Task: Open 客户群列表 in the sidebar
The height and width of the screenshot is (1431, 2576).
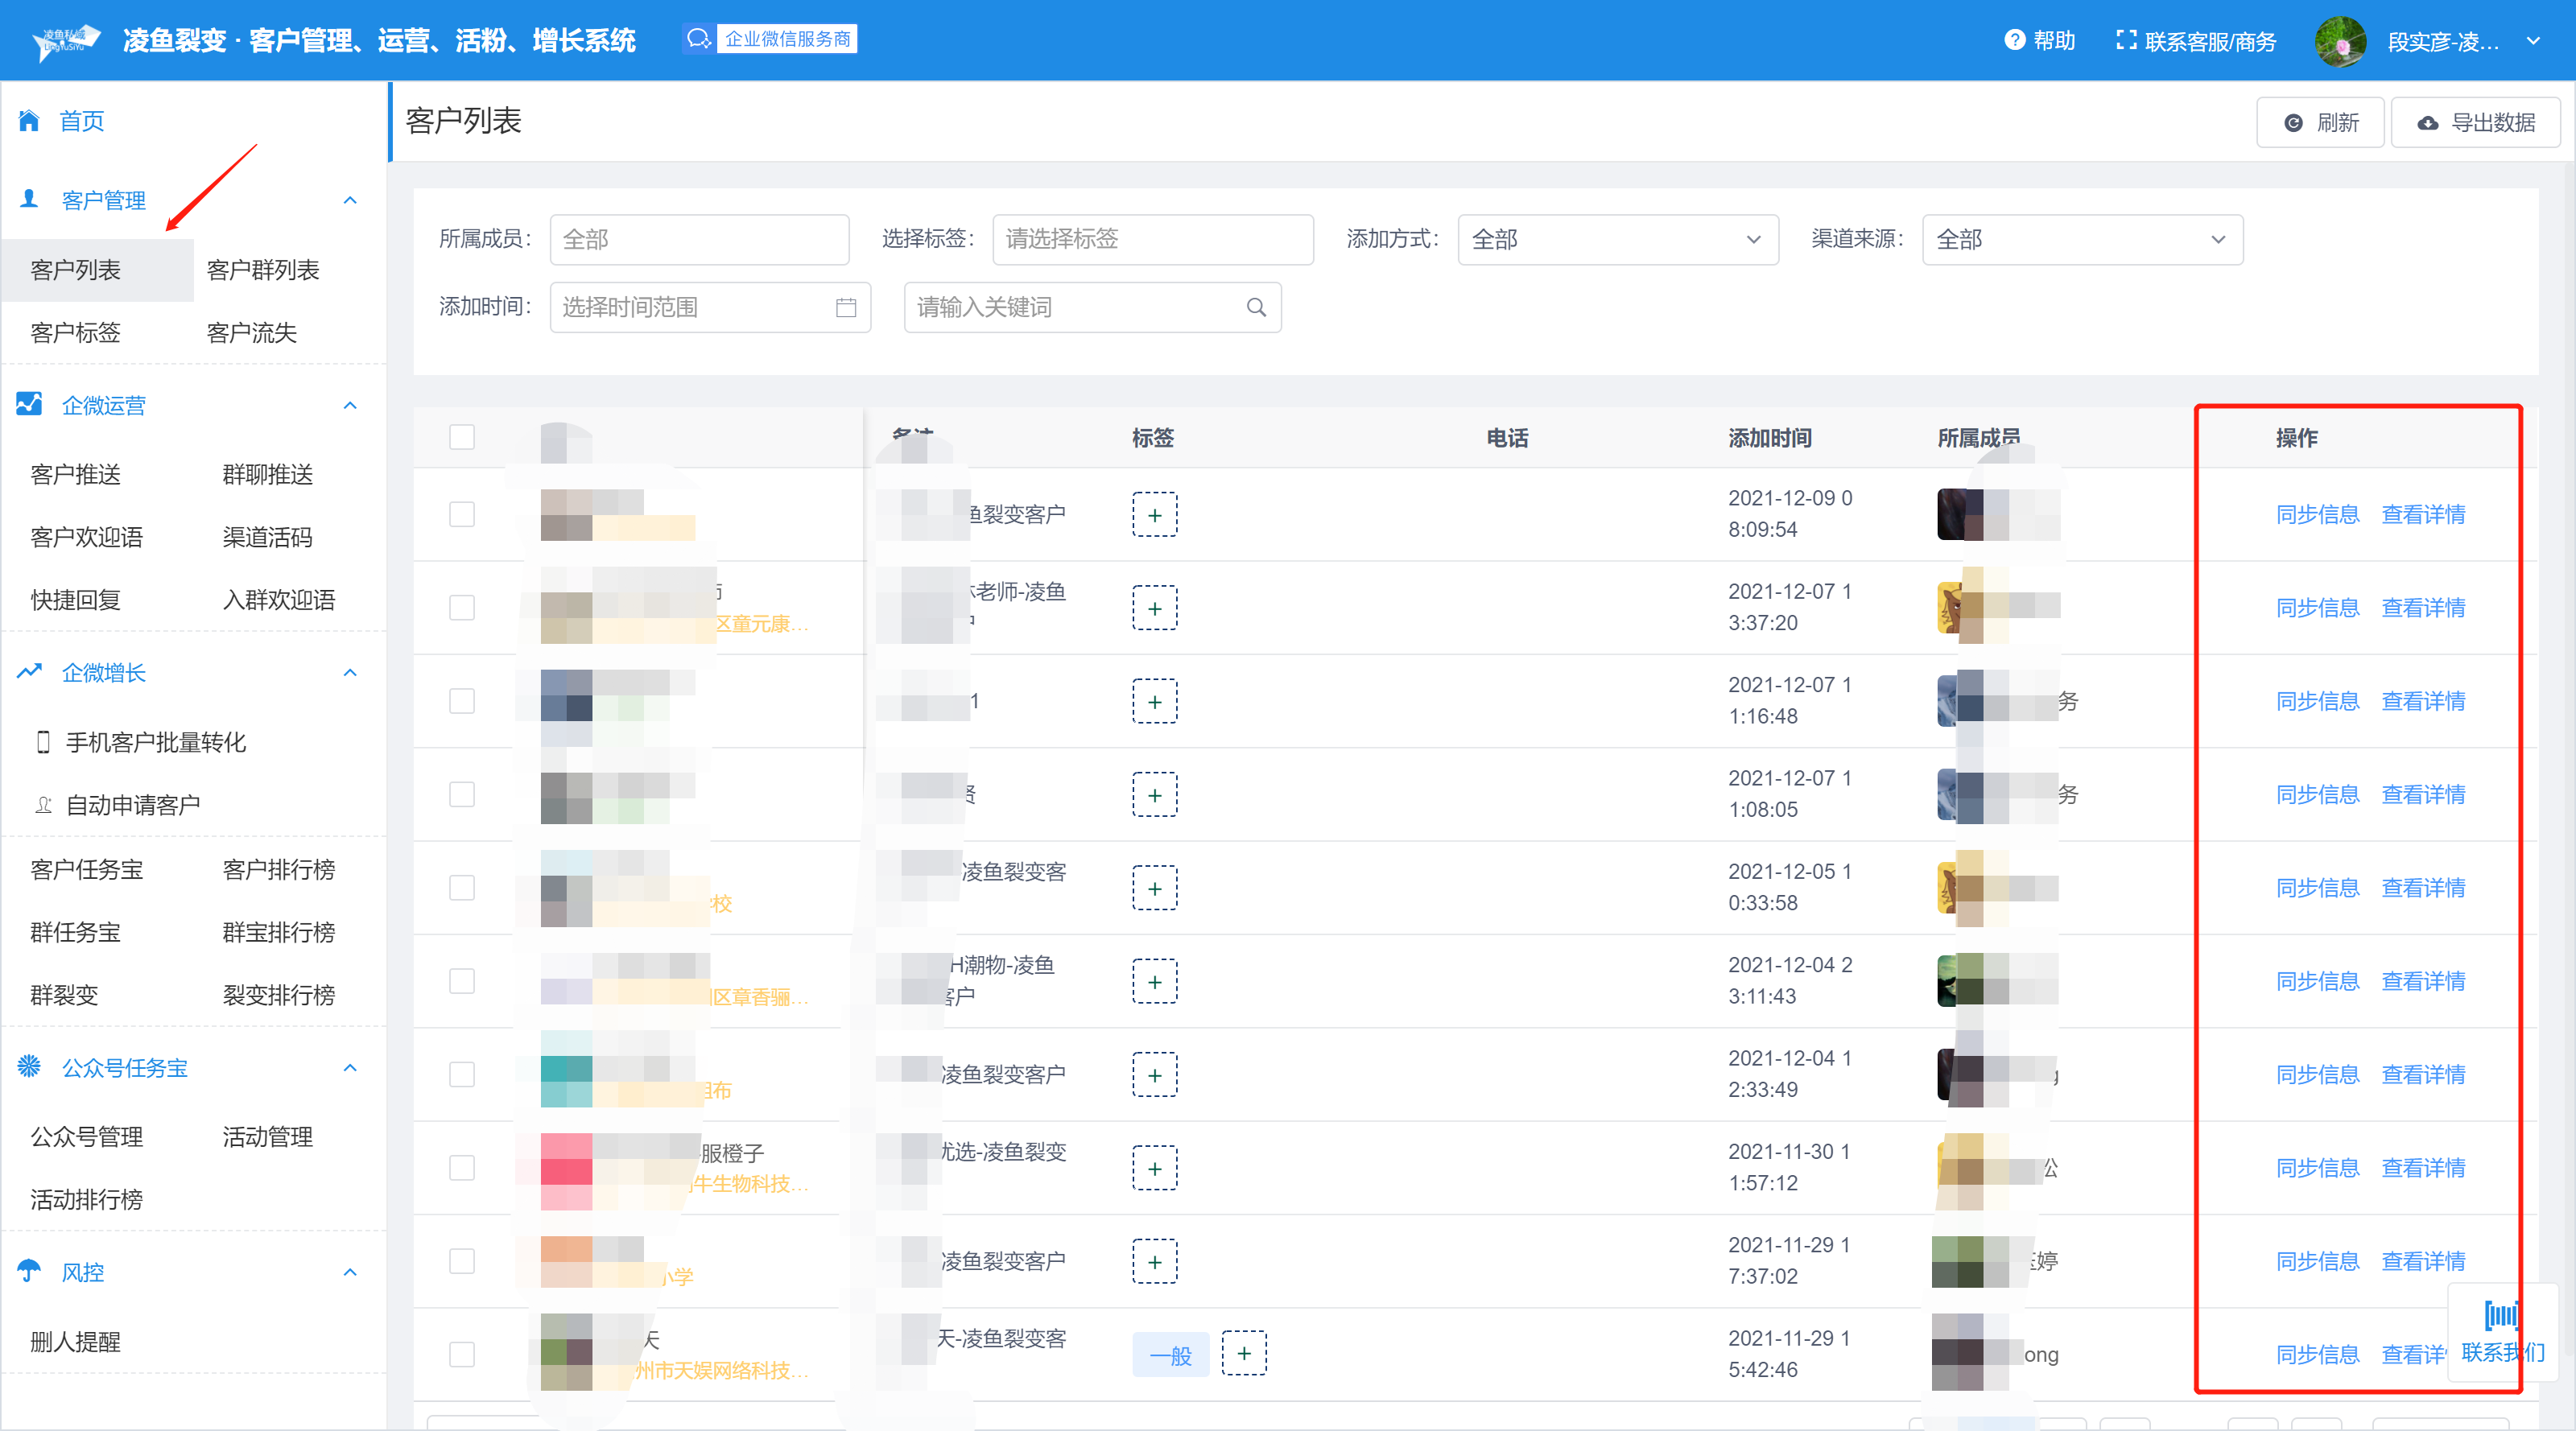Action: tap(263, 270)
